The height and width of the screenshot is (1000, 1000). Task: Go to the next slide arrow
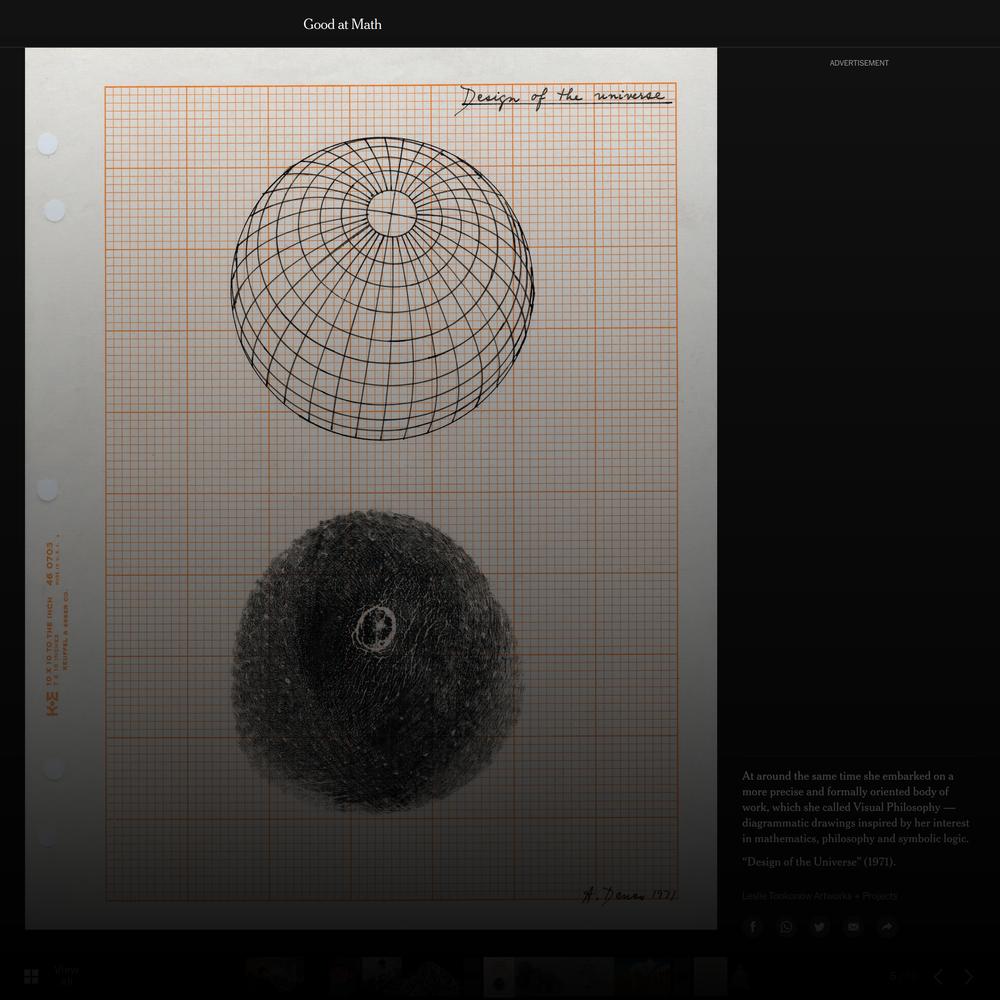point(969,976)
